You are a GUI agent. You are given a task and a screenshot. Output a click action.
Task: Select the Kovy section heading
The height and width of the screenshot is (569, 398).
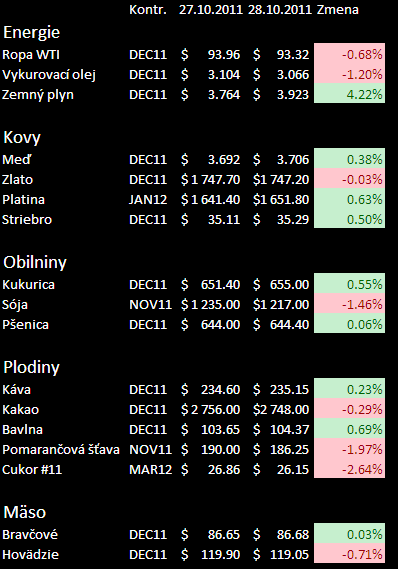click(x=22, y=138)
